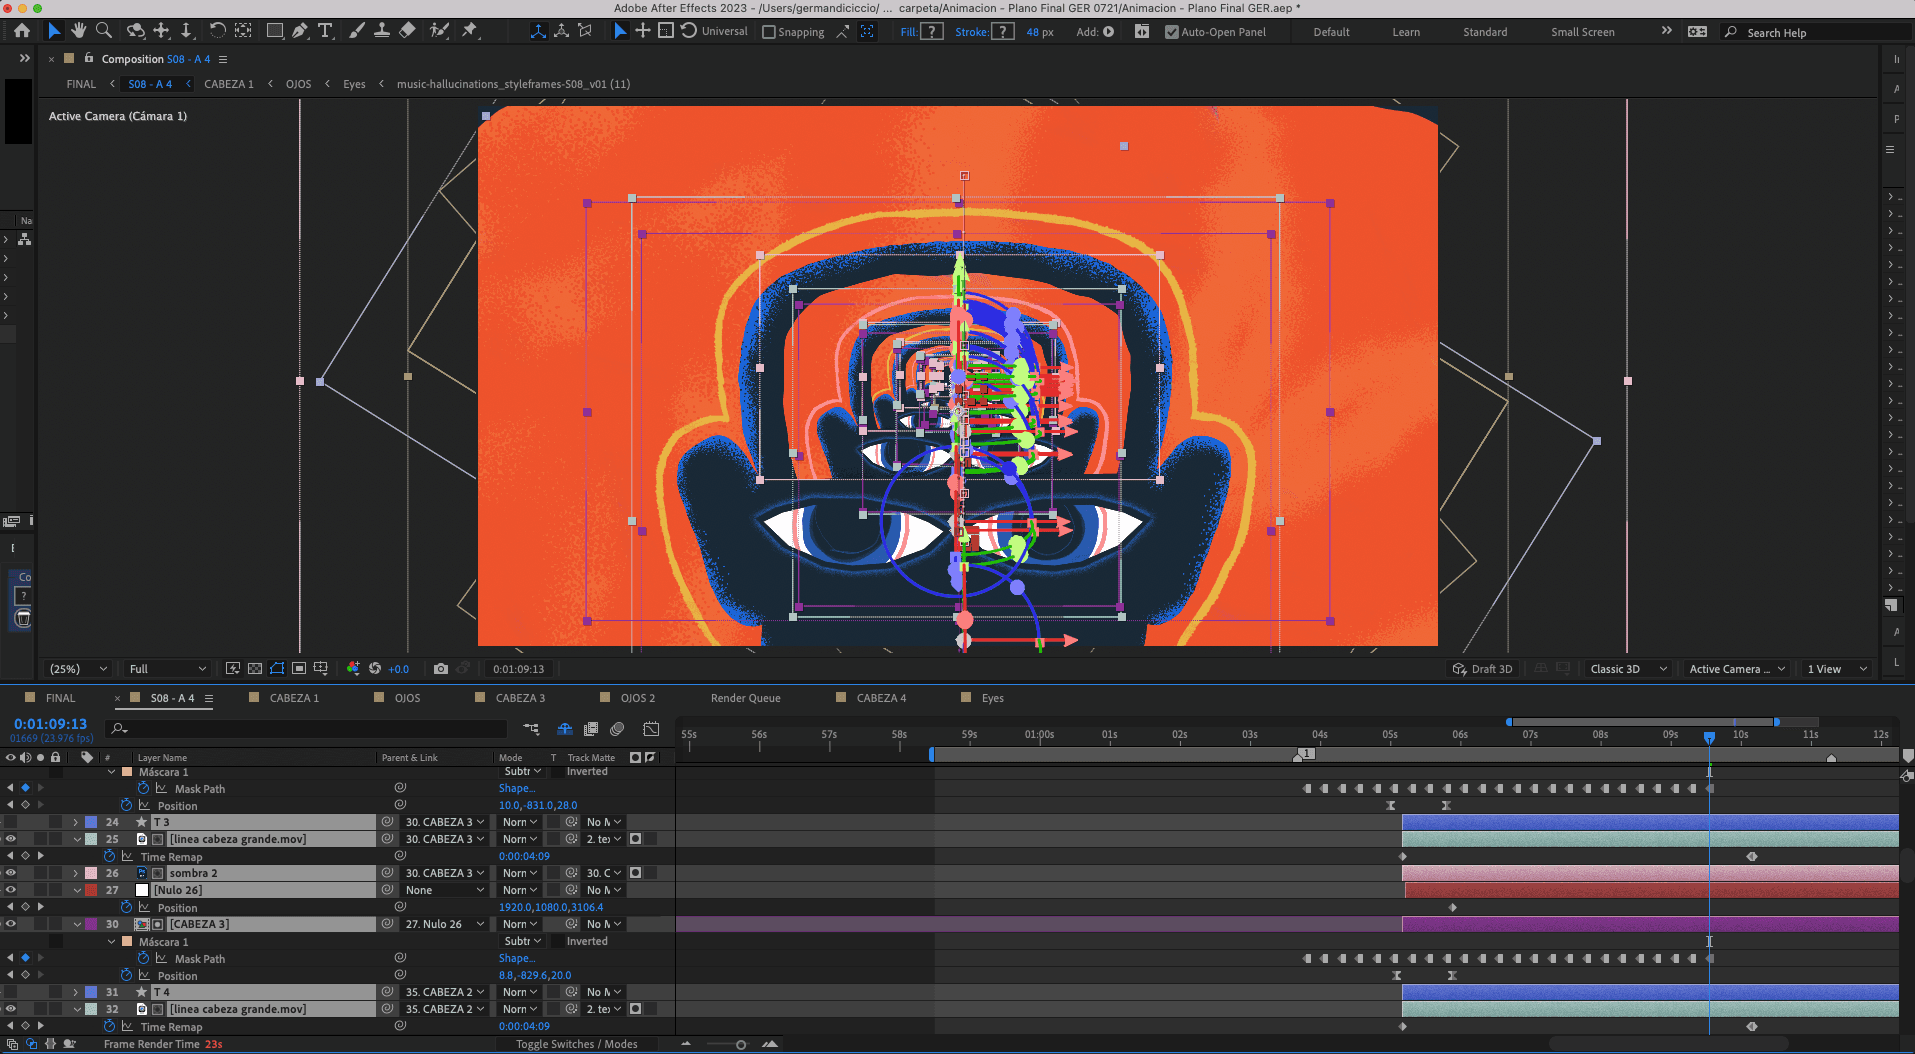Expand layer 24 named T 3

pyautogui.click(x=76, y=822)
